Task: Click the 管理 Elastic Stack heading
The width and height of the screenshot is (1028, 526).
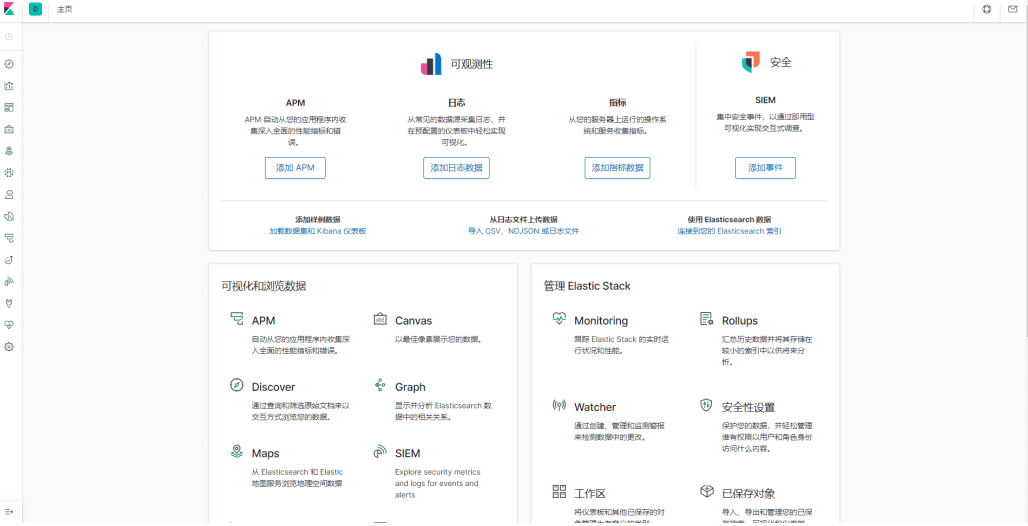Action: [x=587, y=286]
